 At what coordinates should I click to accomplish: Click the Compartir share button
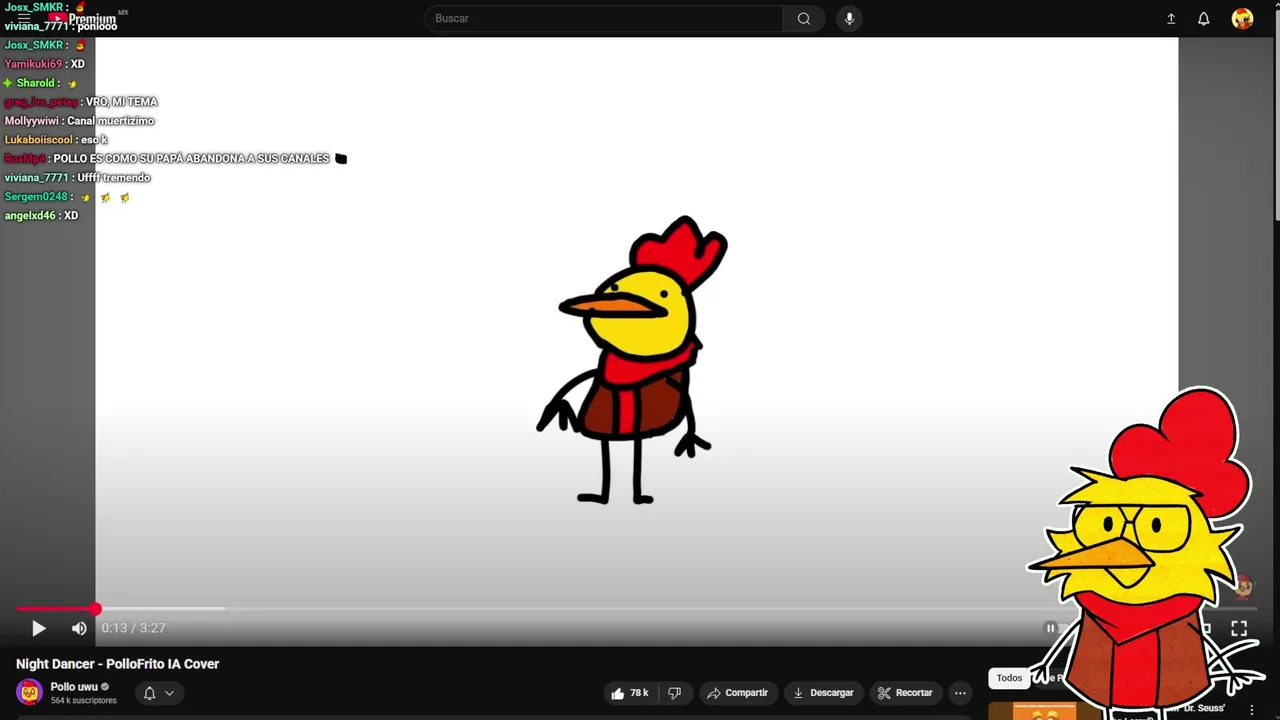pos(737,693)
